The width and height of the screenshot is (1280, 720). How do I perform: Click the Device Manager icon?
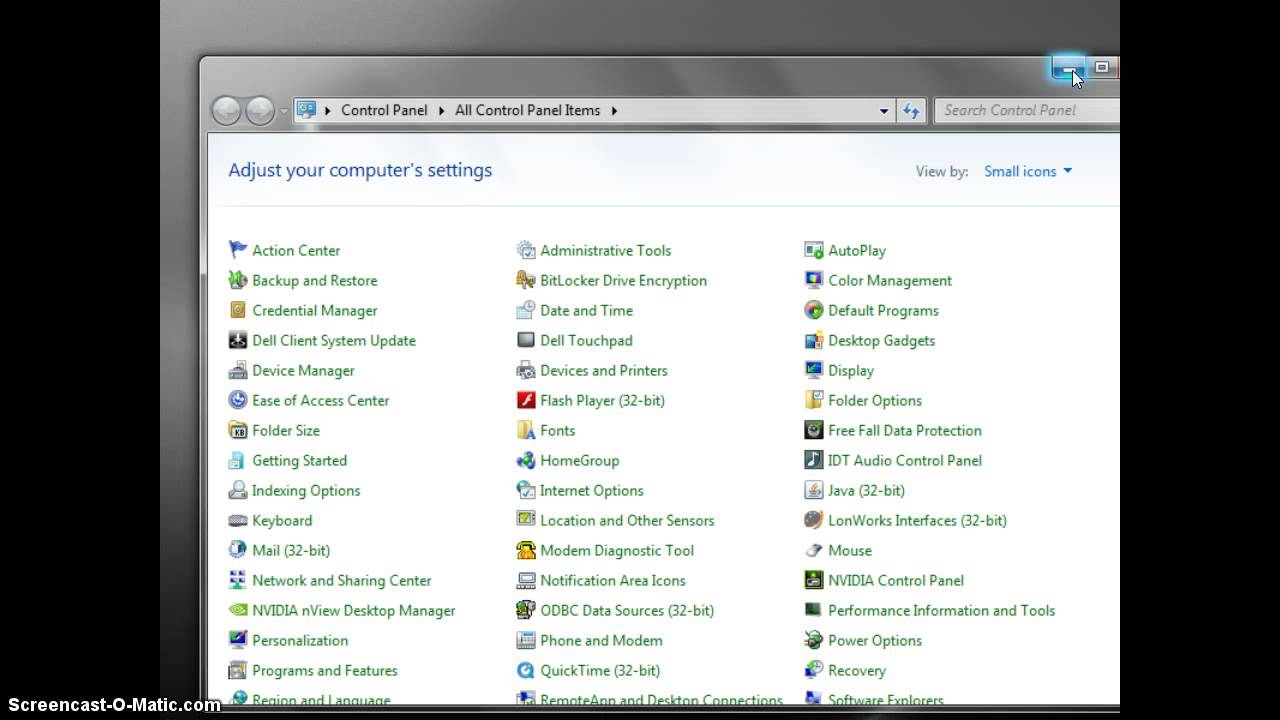tap(237, 370)
